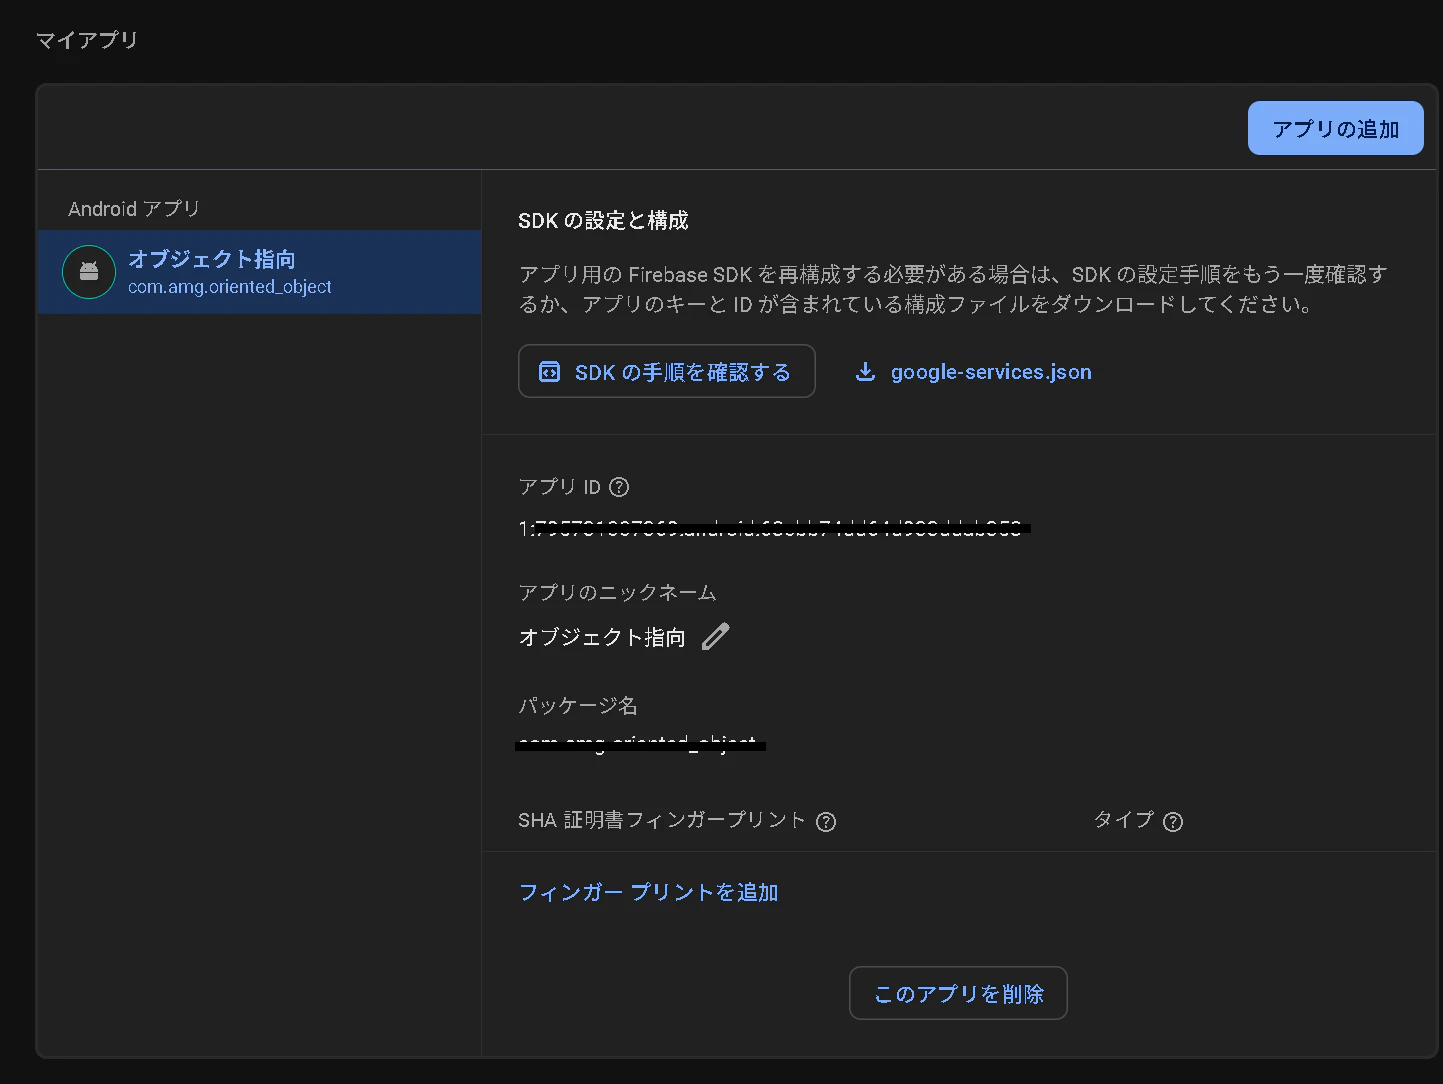Click the パッケージ名 label

(577, 705)
